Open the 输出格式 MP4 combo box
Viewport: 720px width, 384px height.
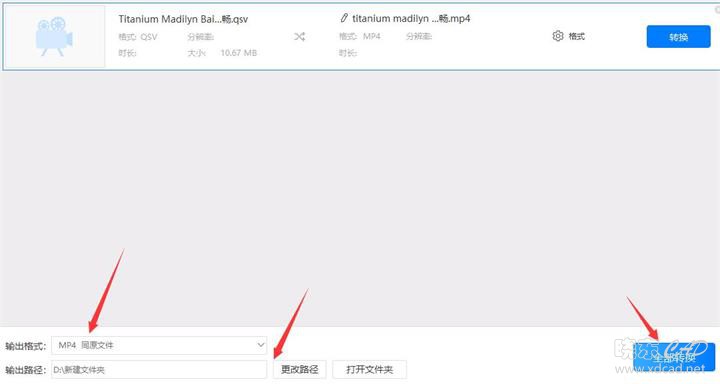[159, 345]
